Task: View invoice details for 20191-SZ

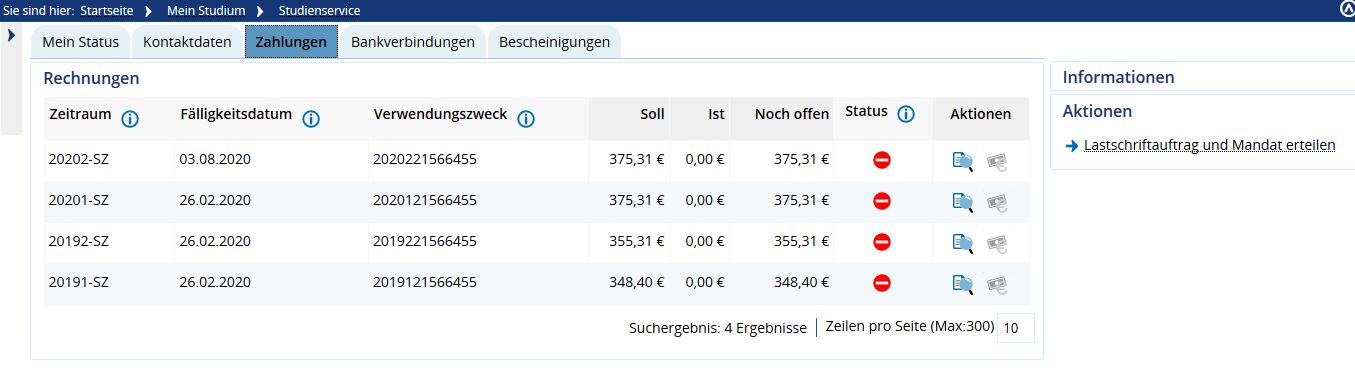Action: click(x=963, y=284)
